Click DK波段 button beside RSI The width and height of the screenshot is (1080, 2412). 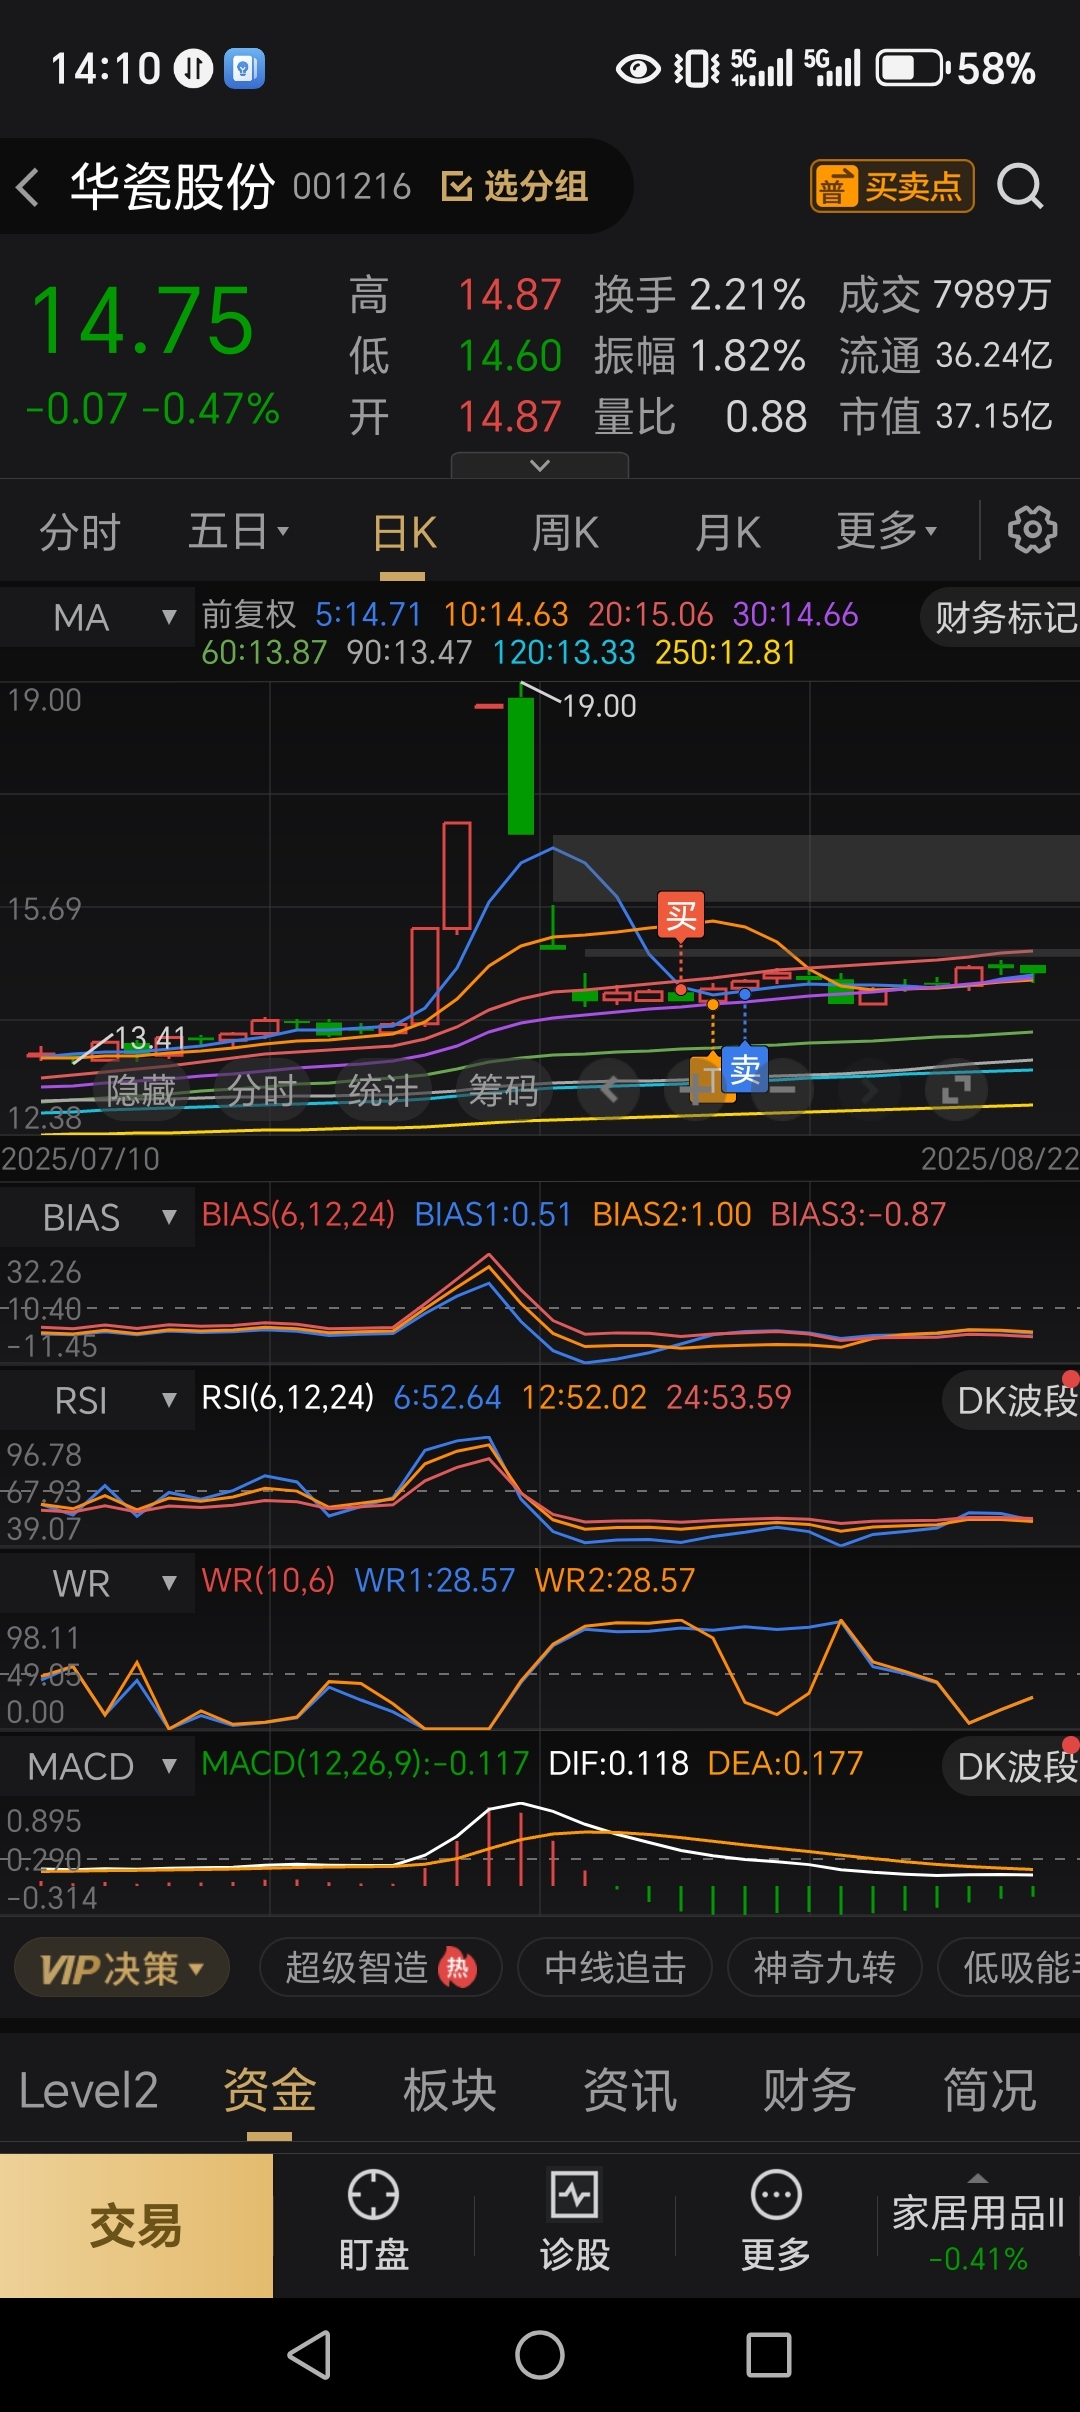[1012, 1400]
